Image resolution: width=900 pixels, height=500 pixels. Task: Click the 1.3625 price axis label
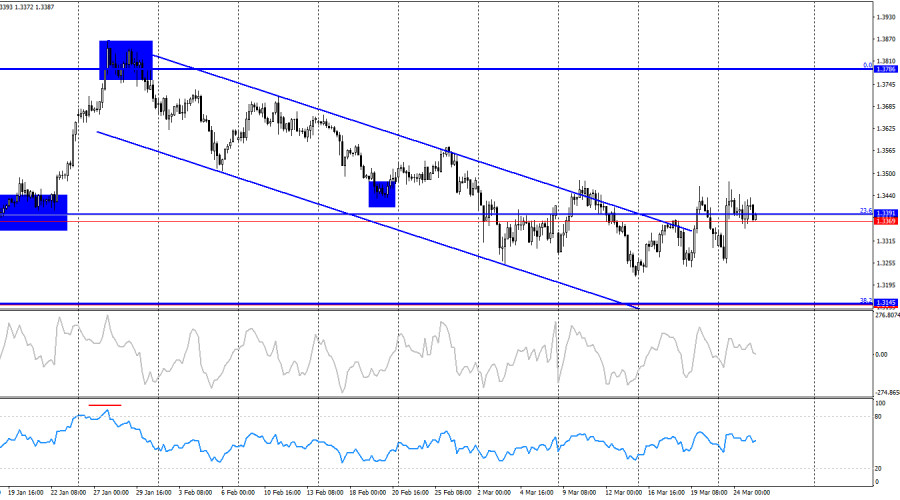[886, 129]
